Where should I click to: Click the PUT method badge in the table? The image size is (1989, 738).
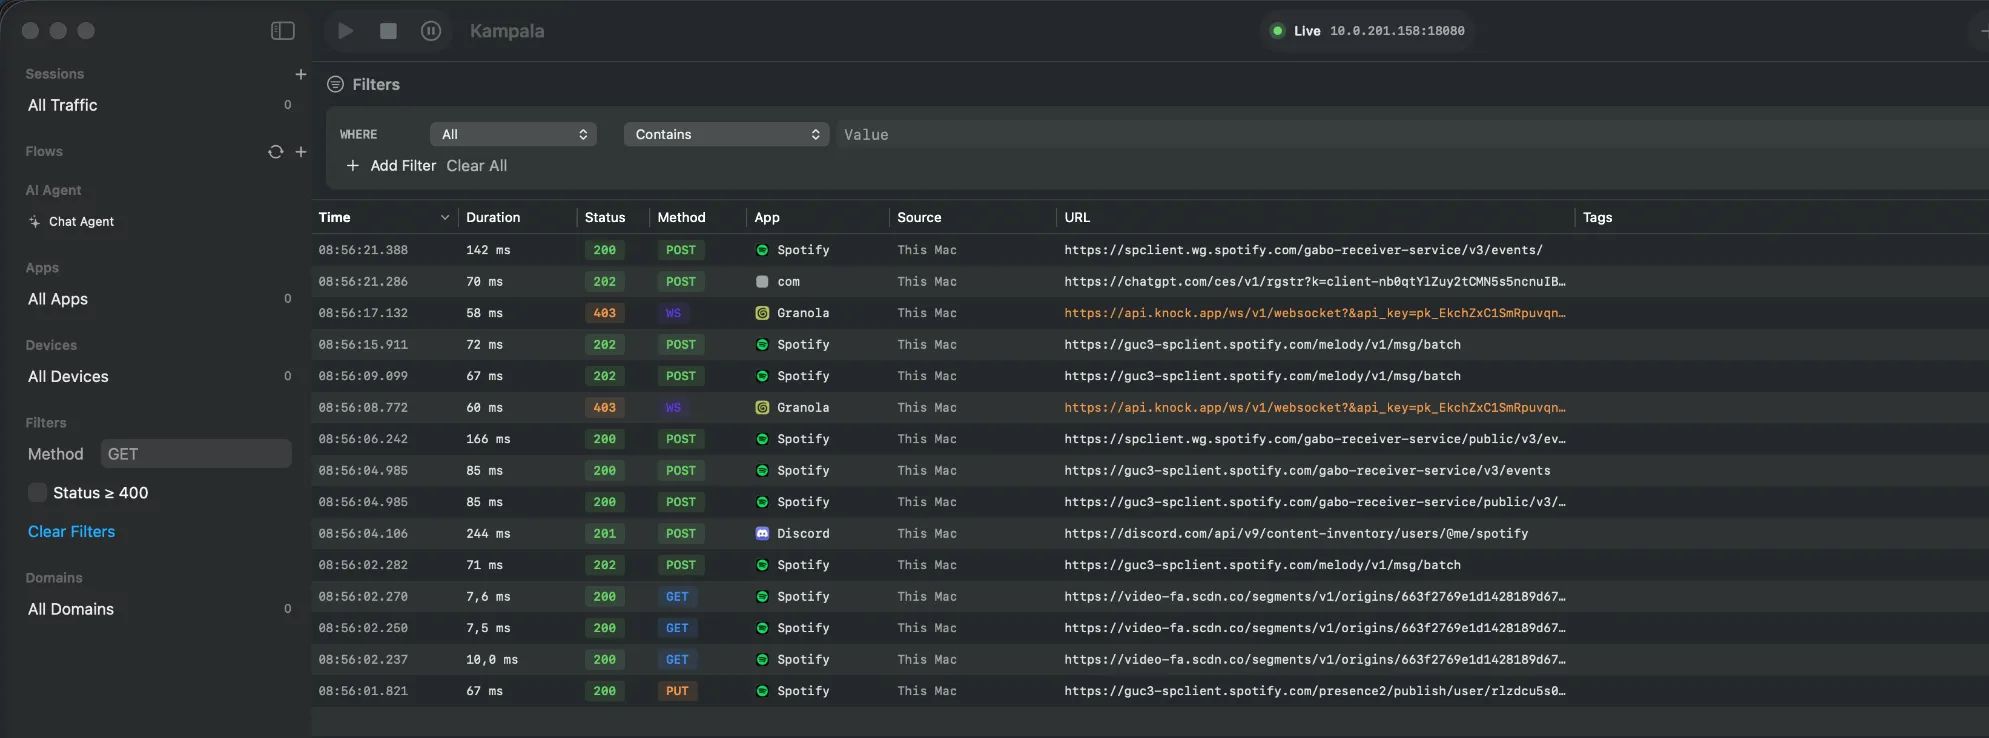pyautogui.click(x=677, y=691)
